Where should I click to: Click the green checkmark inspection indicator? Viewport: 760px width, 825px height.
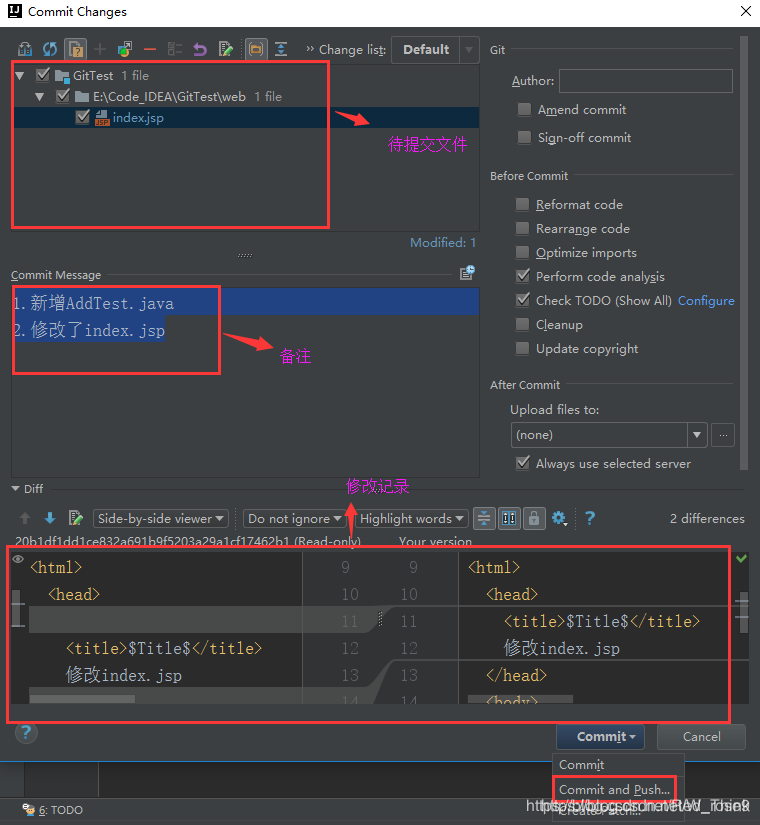742,558
